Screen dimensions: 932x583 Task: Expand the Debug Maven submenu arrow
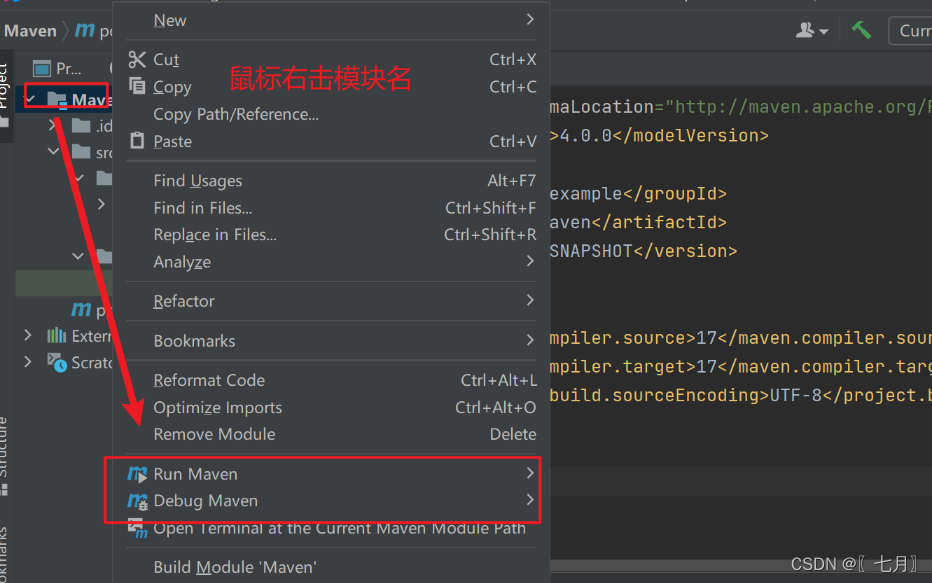click(x=530, y=500)
